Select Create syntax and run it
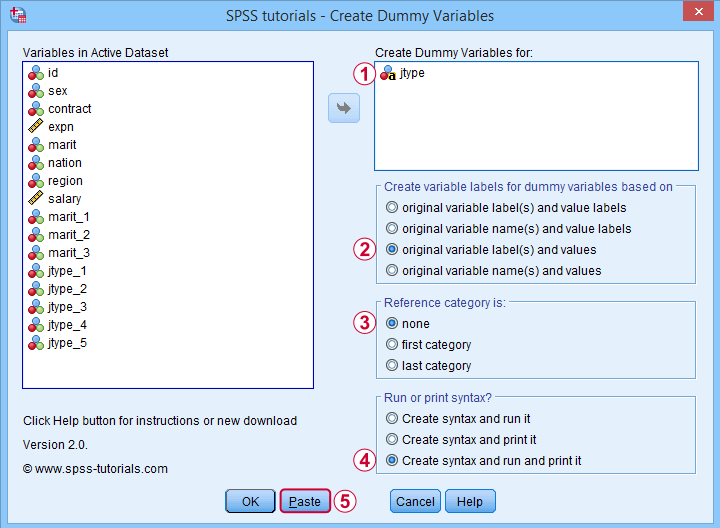Screen dimensions: 720x528 click(458, 419)
